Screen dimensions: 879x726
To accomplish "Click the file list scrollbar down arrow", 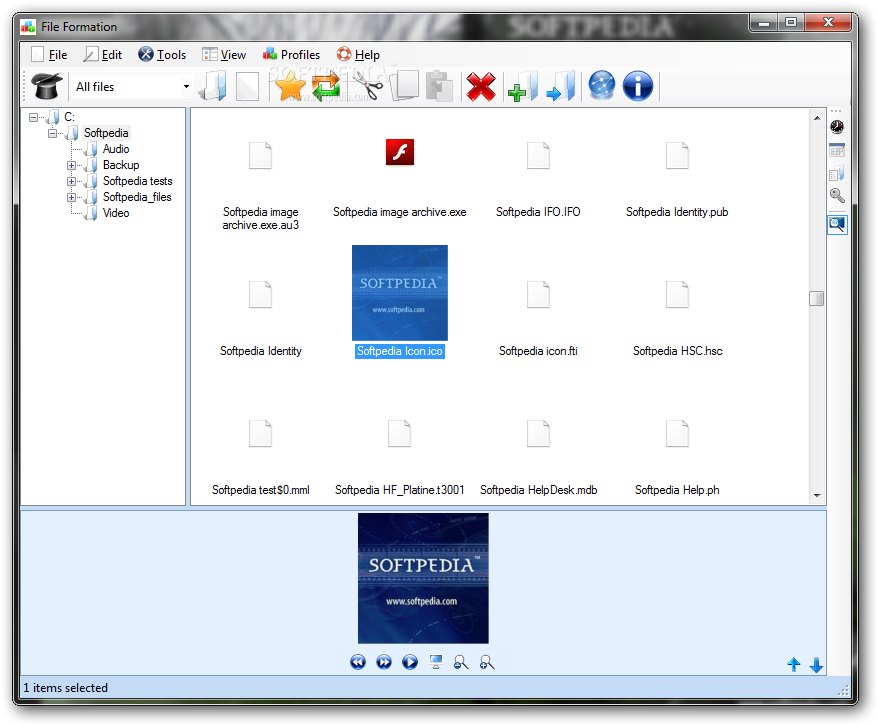I will (817, 496).
